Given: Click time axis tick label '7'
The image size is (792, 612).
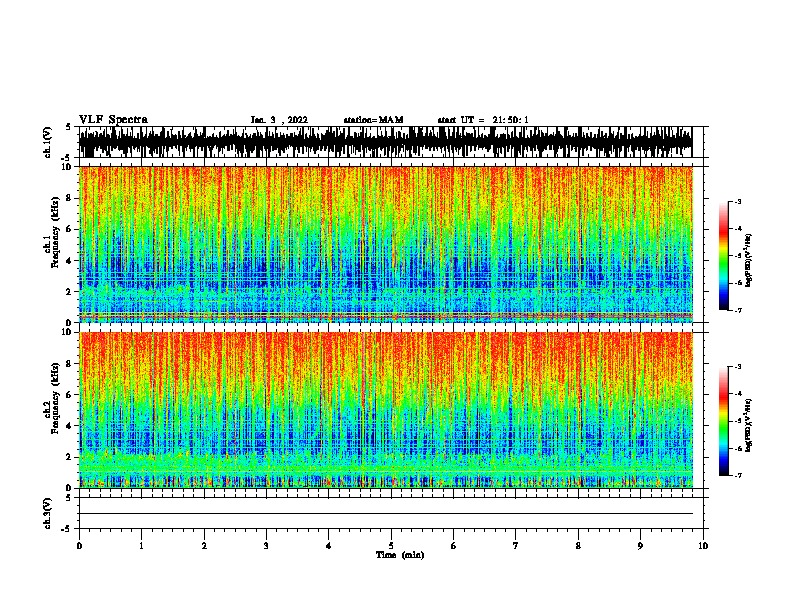Looking at the screenshot, I should (x=516, y=546).
